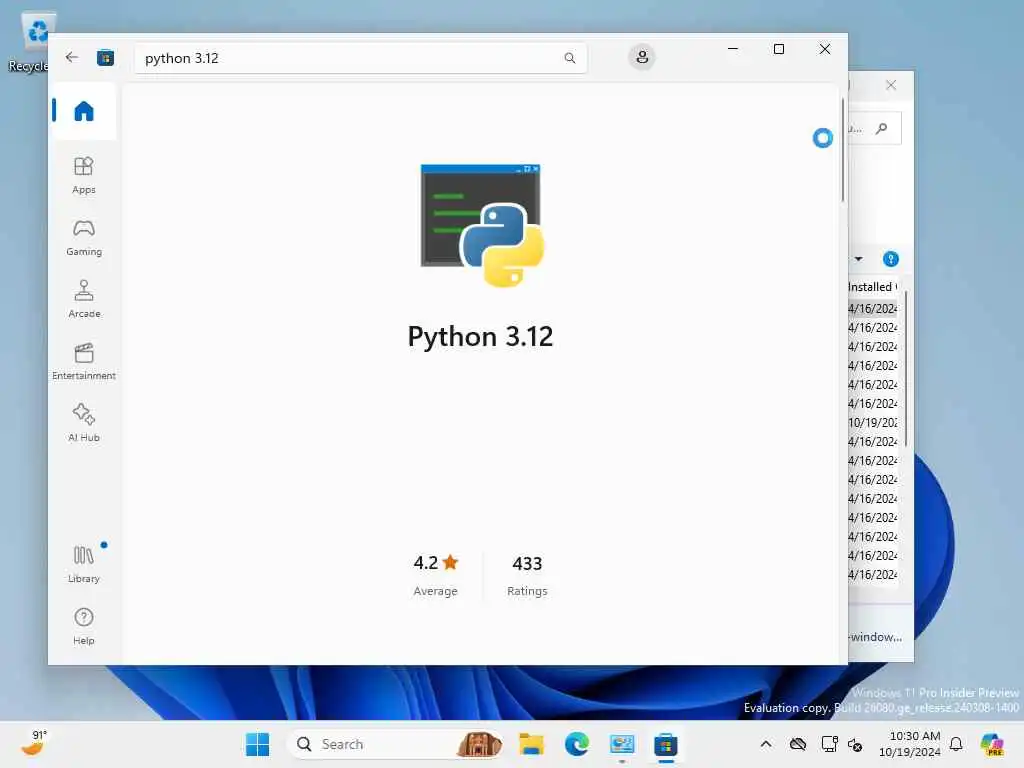The height and width of the screenshot is (768, 1024).
Task: Open the Copilot preview icon on taskbar
Action: click(x=991, y=744)
